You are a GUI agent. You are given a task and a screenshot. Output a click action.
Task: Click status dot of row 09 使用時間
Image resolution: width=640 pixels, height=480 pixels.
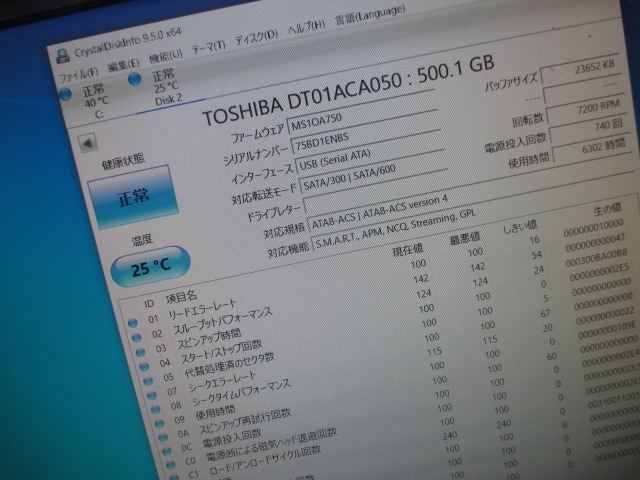(159, 424)
